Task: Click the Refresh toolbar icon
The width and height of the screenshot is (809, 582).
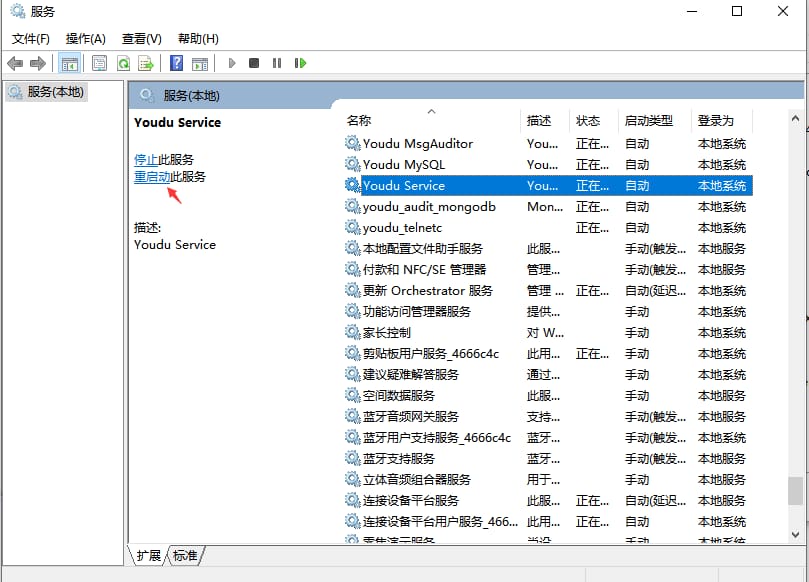Action: point(123,63)
